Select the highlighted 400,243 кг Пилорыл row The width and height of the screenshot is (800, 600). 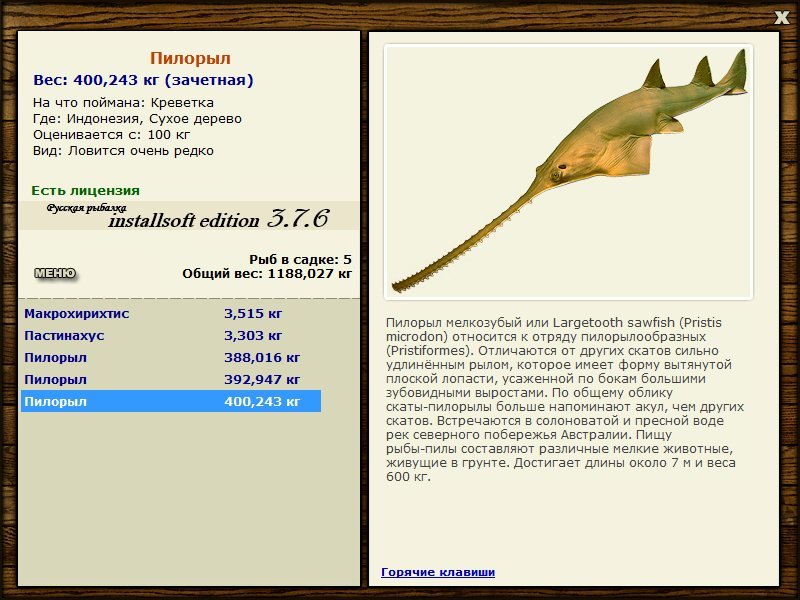(x=171, y=401)
